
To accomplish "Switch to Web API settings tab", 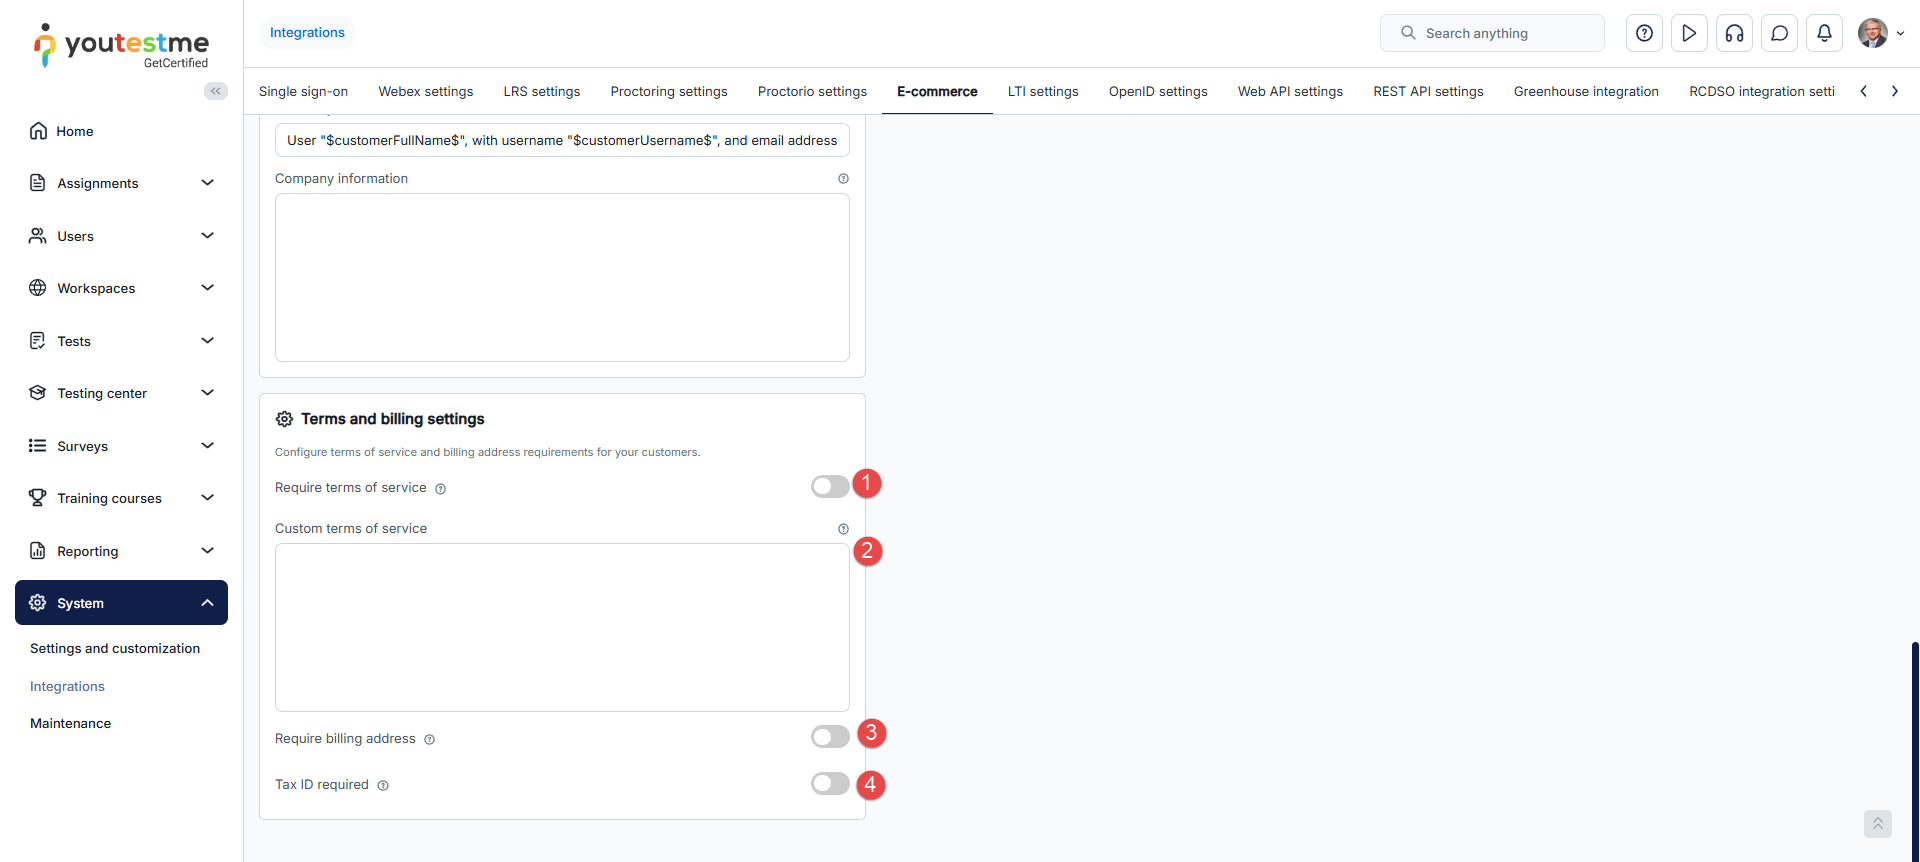I will point(1290,91).
